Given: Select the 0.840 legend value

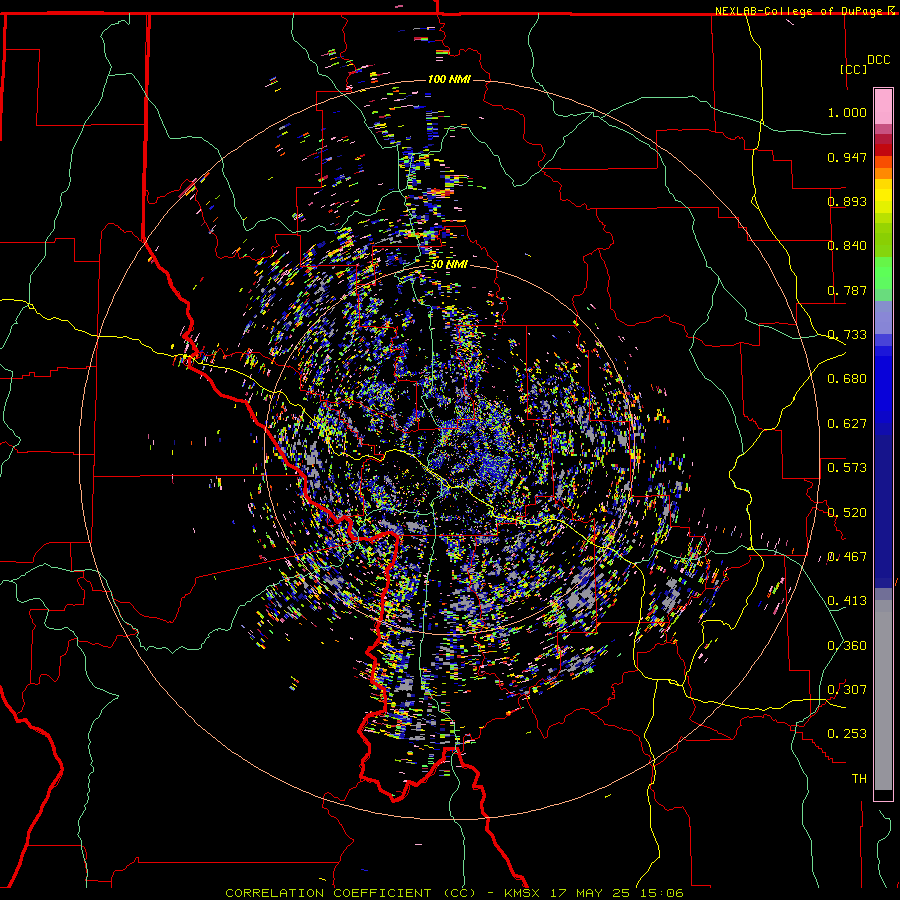Looking at the screenshot, I should pyautogui.click(x=847, y=246).
